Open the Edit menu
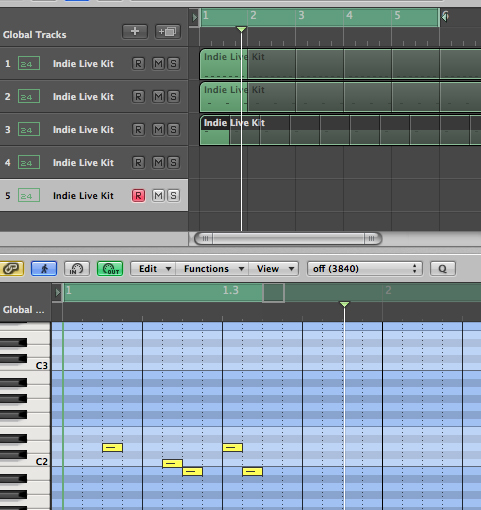The width and height of the screenshot is (481, 510). click(153, 268)
